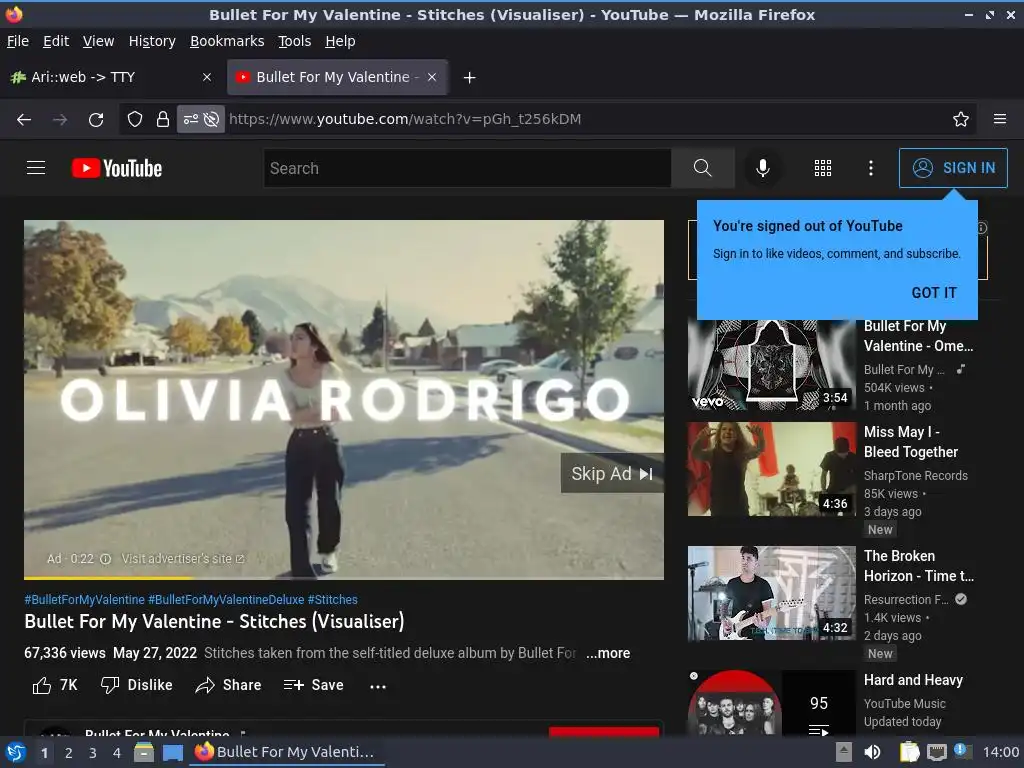Switch to workspace 2 in taskbar

(x=68, y=753)
